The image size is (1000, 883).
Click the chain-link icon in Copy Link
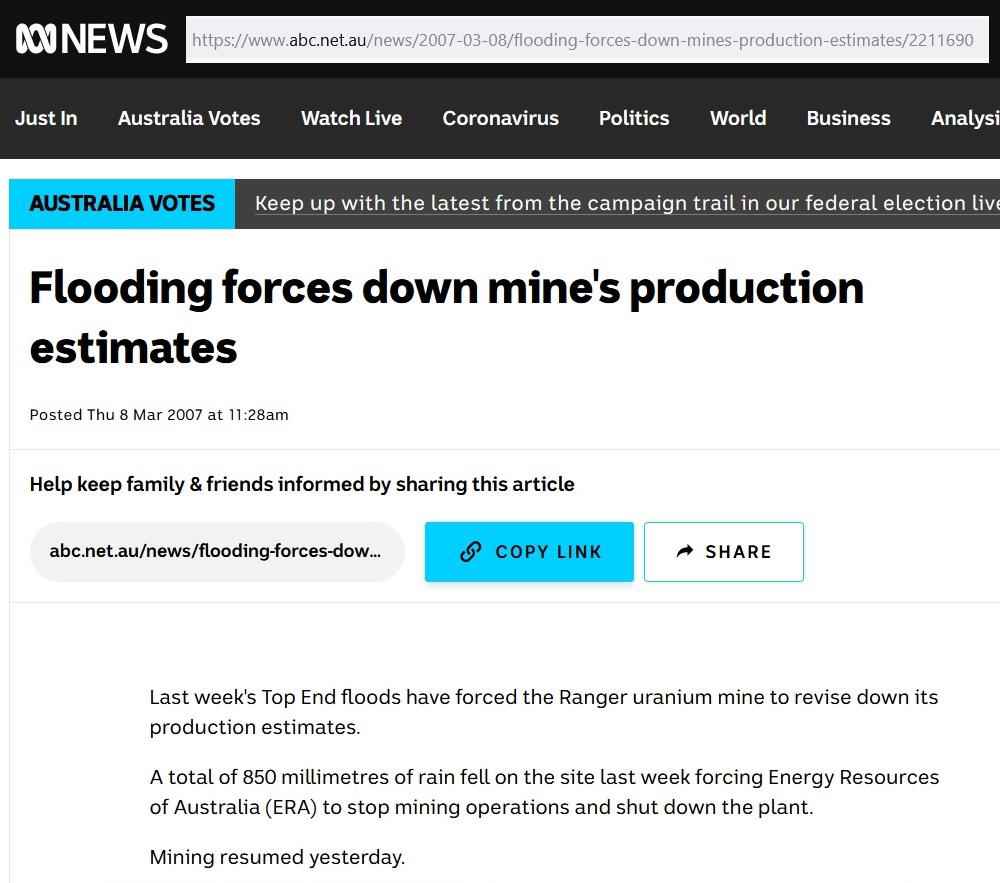click(471, 551)
